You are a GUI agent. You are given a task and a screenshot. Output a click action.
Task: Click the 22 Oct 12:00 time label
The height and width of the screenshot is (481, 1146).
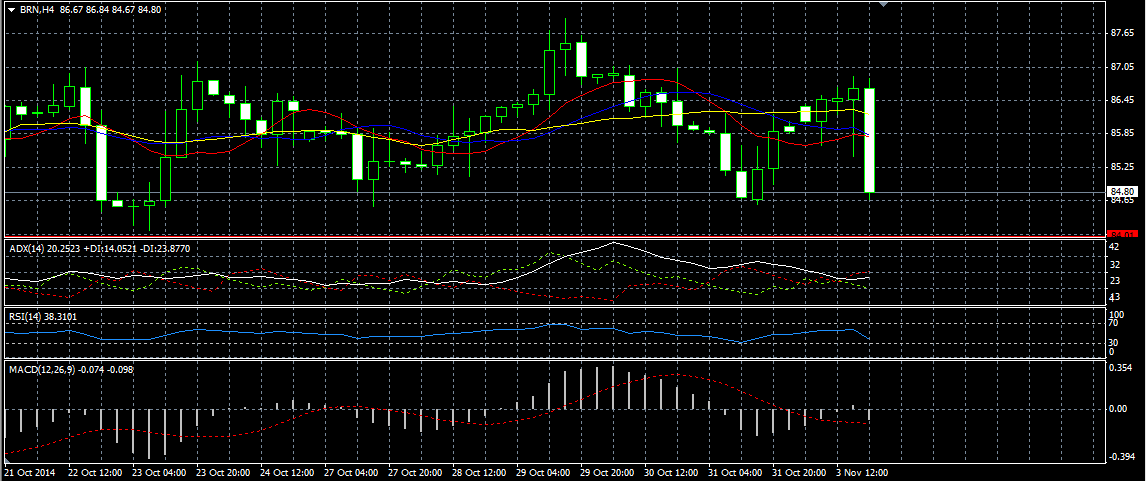tap(96, 472)
